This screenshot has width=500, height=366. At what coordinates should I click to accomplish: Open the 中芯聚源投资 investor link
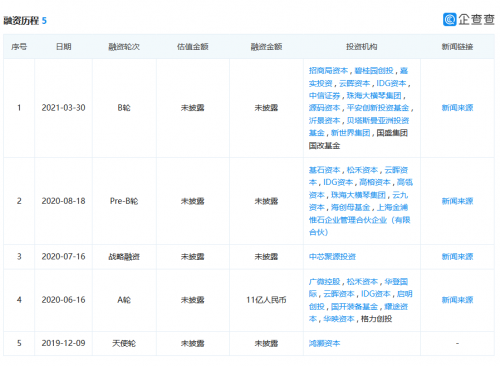332,257
